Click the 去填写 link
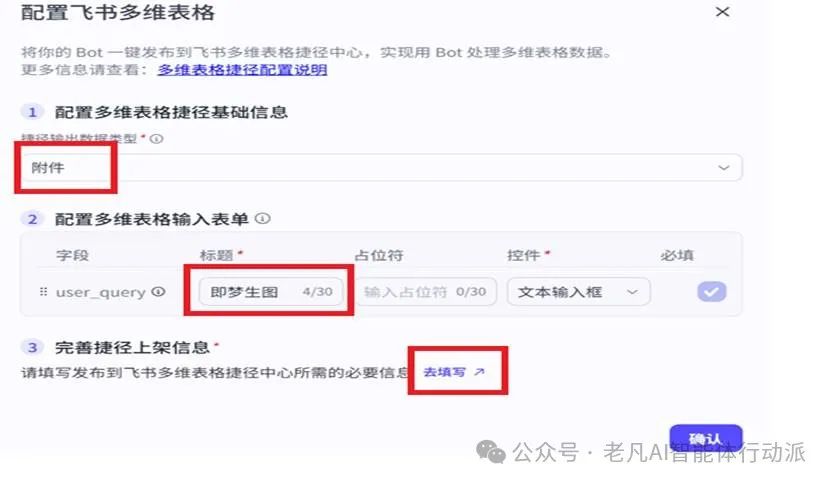Screen dimensions: 832x485 pos(444,372)
